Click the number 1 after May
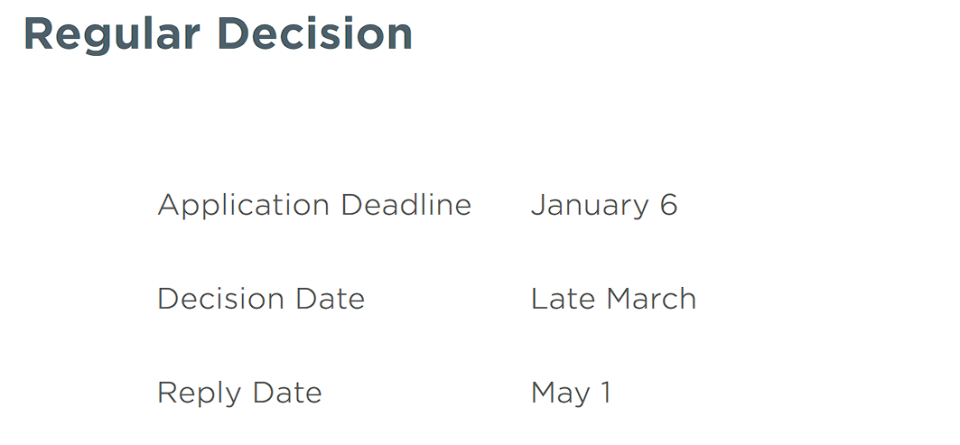Image resolution: width=960 pixels, height=445 pixels. [x=606, y=393]
